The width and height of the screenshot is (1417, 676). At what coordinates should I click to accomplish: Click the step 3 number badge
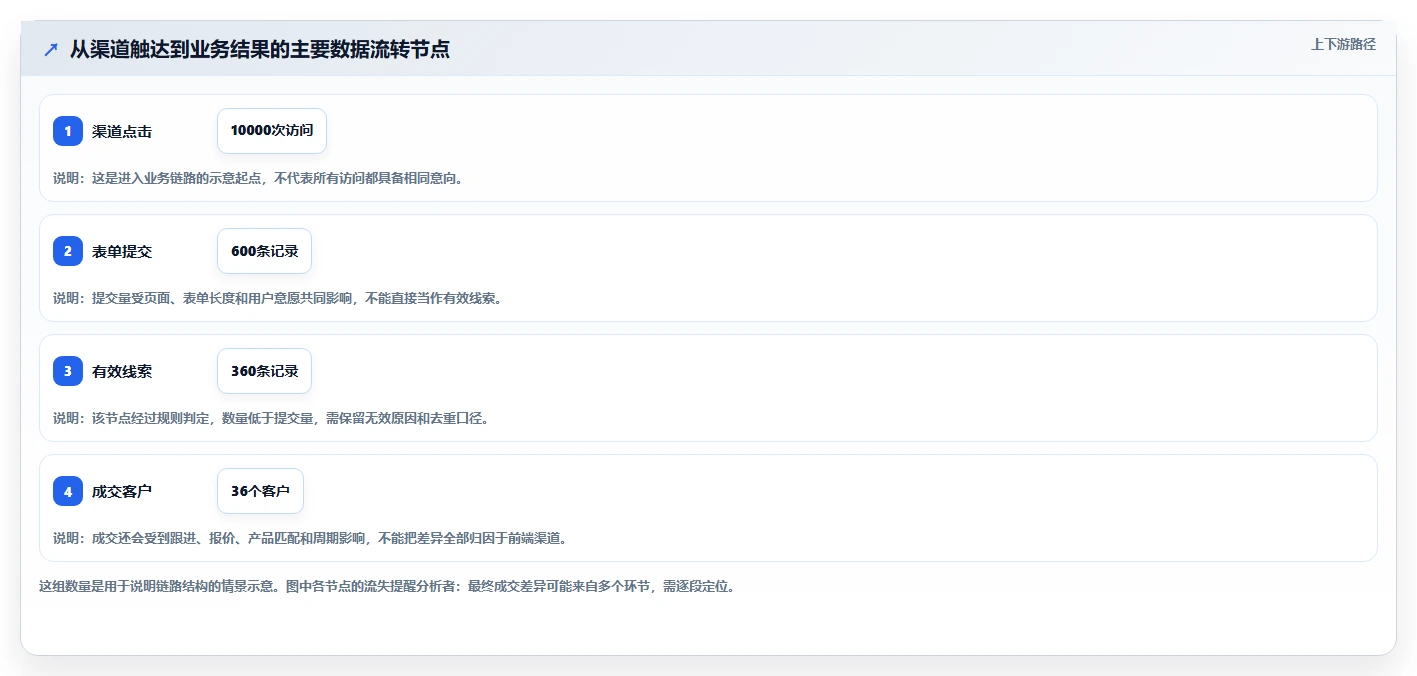click(x=68, y=371)
